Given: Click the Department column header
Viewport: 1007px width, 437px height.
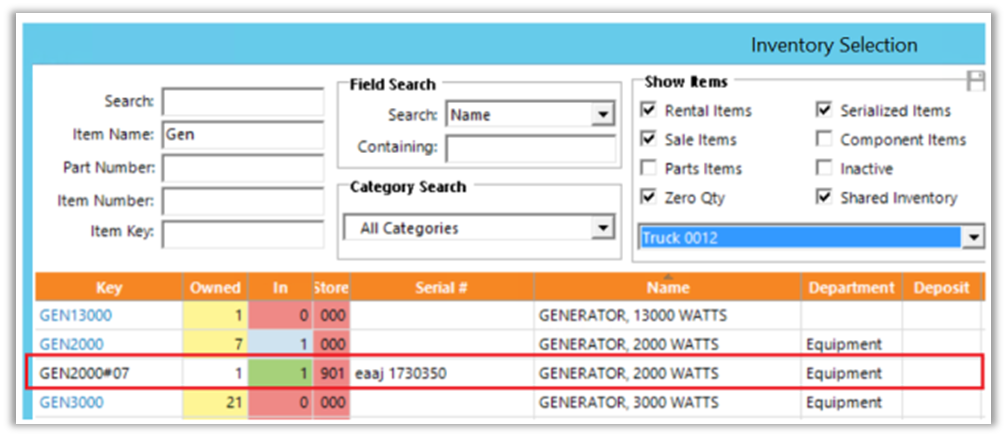Looking at the screenshot, I should (851, 288).
